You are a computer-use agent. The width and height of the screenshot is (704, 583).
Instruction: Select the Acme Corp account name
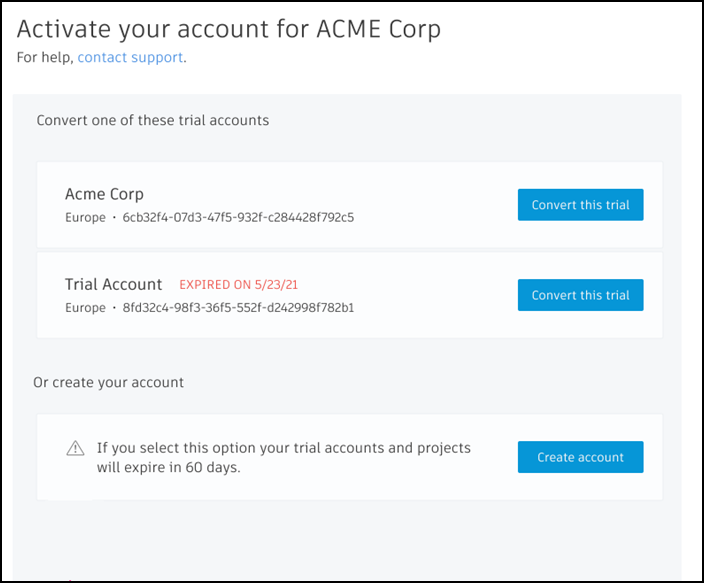pos(104,194)
